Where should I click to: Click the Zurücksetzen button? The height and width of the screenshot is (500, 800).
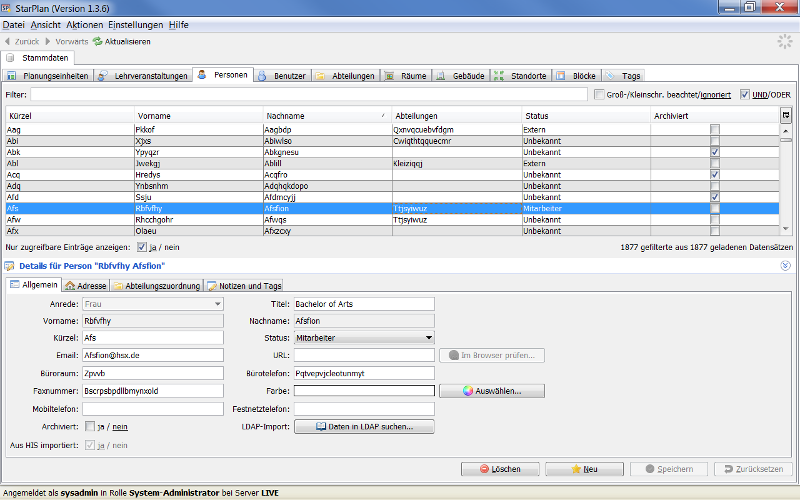coord(754,469)
